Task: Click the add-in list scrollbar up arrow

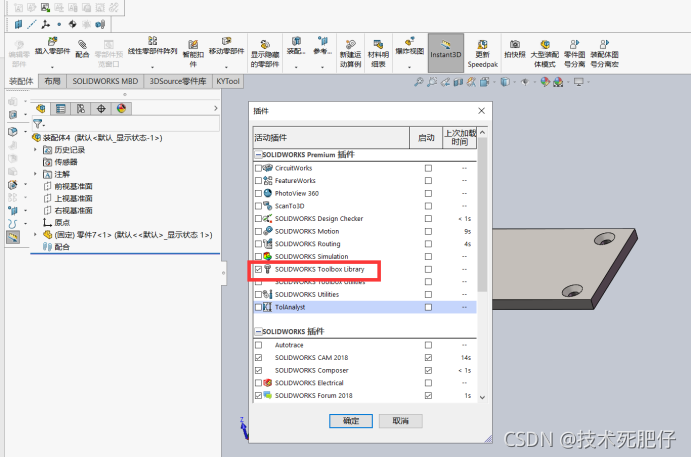Action: pos(482,132)
